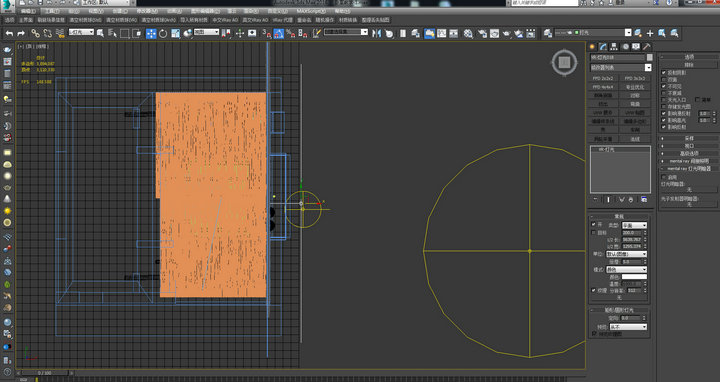Open the 帮助(H) menu

tap(342, 11)
